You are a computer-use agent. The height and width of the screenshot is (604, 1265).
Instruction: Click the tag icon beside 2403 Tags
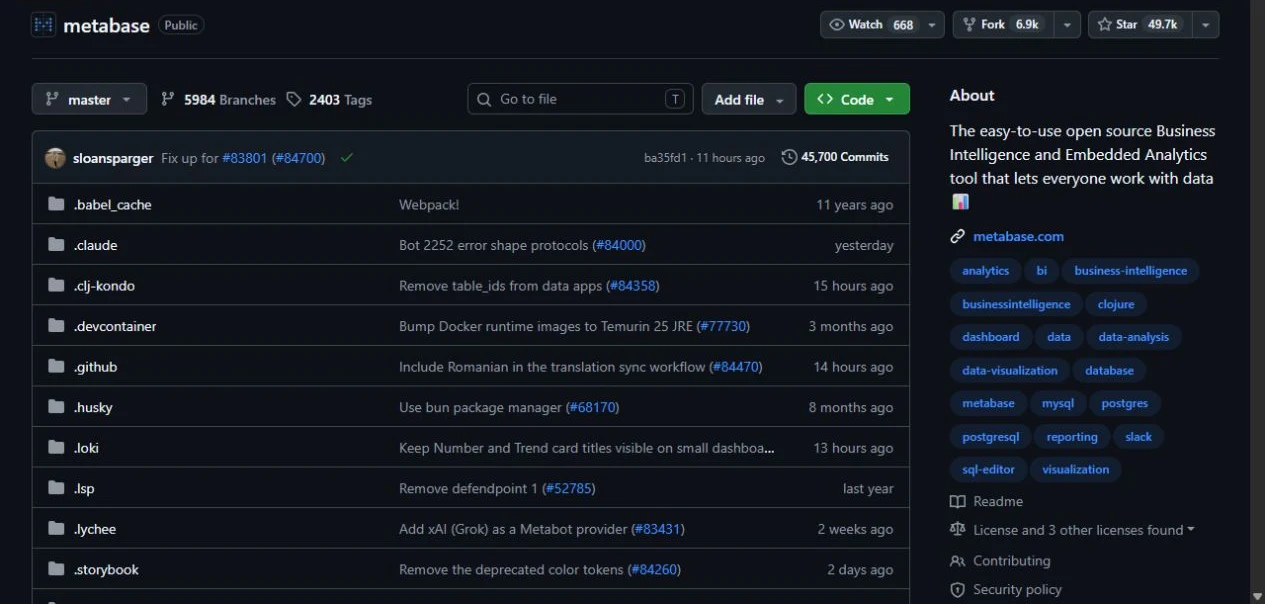[293, 99]
